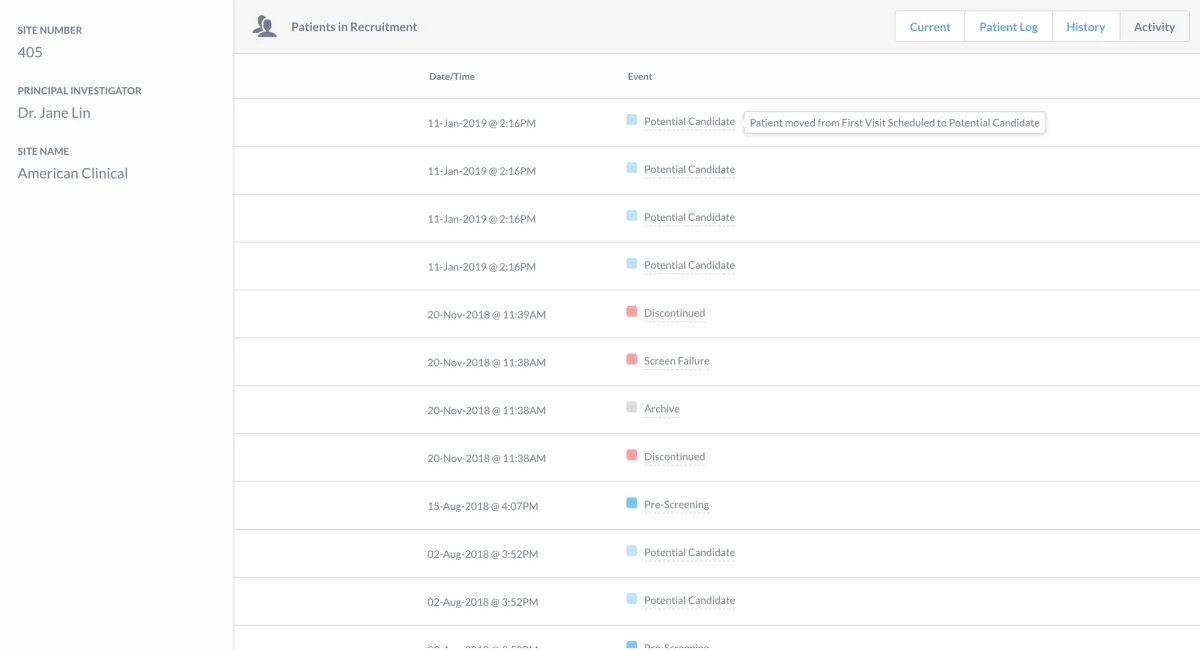Image resolution: width=1200 pixels, height=650 pixels.
Task: Click the blue indicator on the 15-Aug Pre-Screening row
Action: coord(631,504)
